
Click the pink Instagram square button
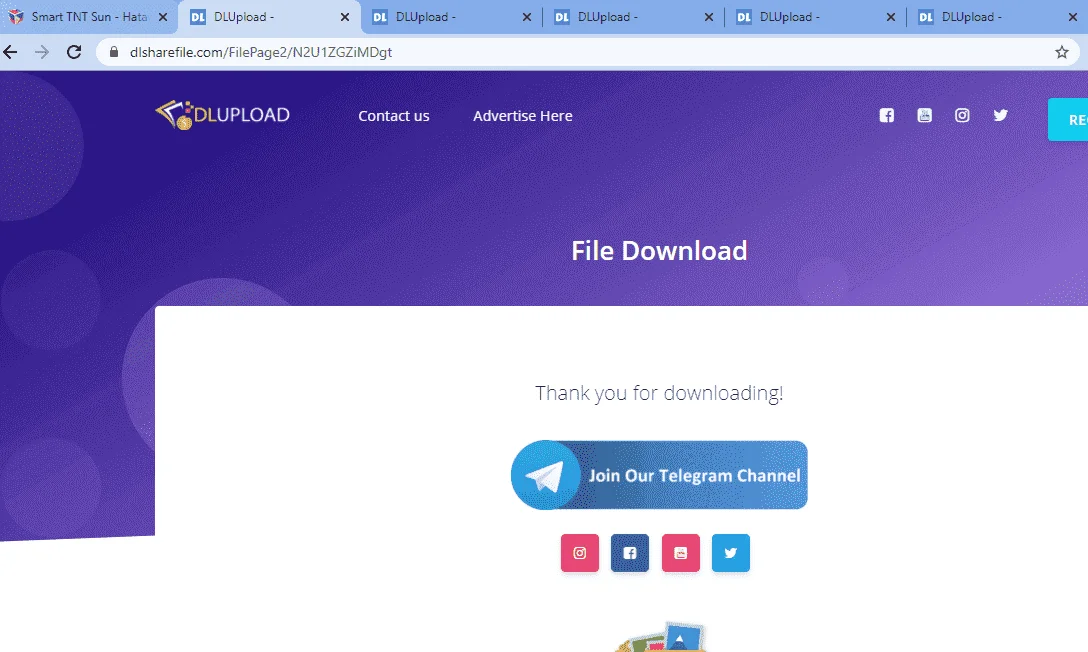579,553
